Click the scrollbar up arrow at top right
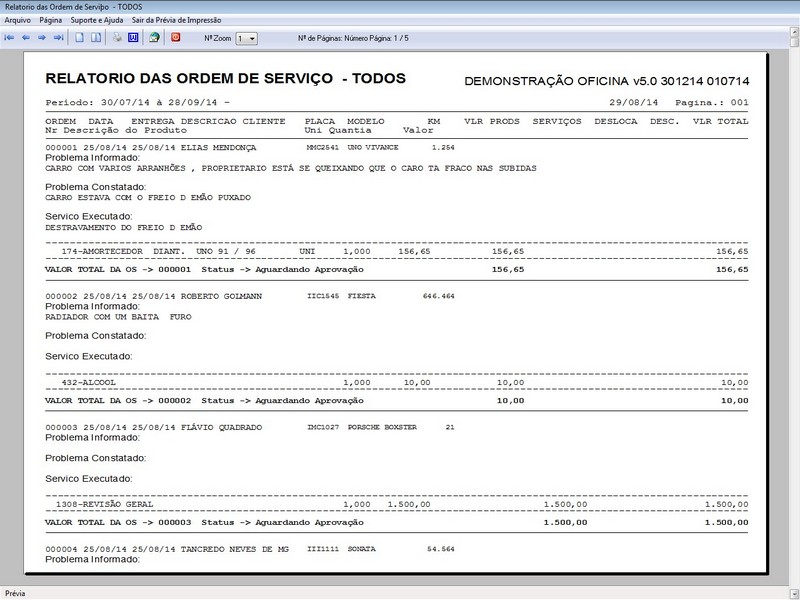800x600 pixels. click(x=794, y=32)
